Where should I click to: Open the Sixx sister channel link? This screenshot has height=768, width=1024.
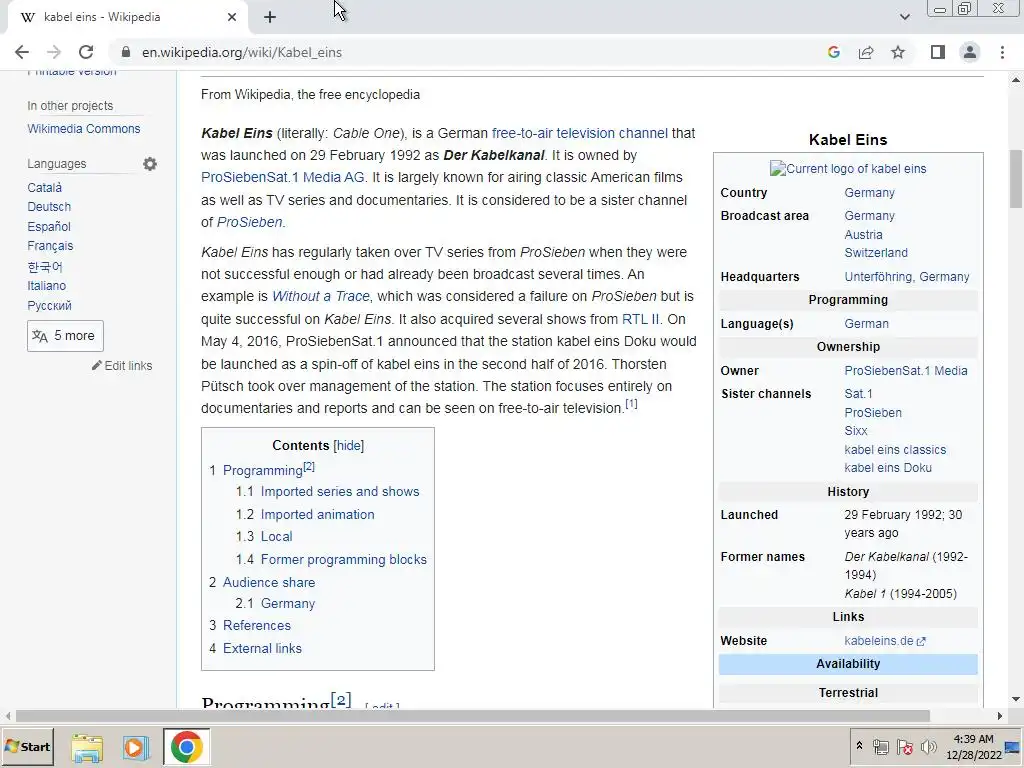(x=856, y=431)
